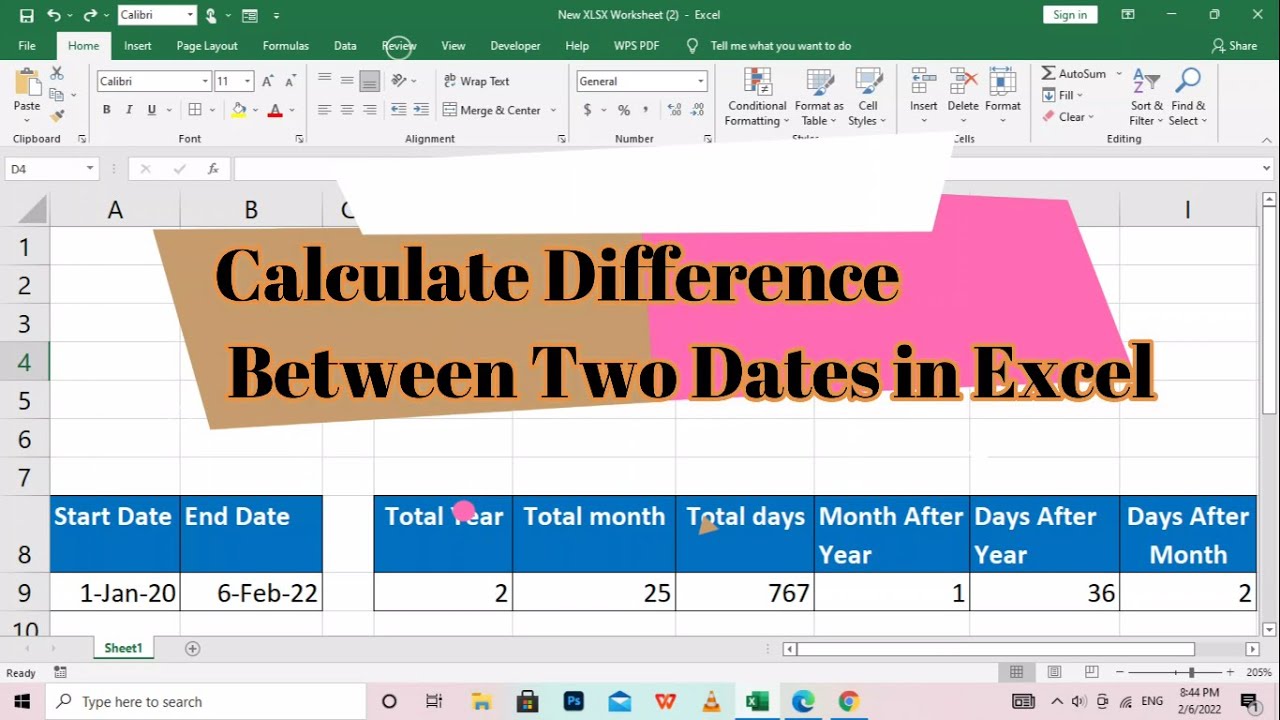The height and width of the screenshot is (720, 1280).
Task: Open the Name Box dropdown arrow
Action: (90, 169)
